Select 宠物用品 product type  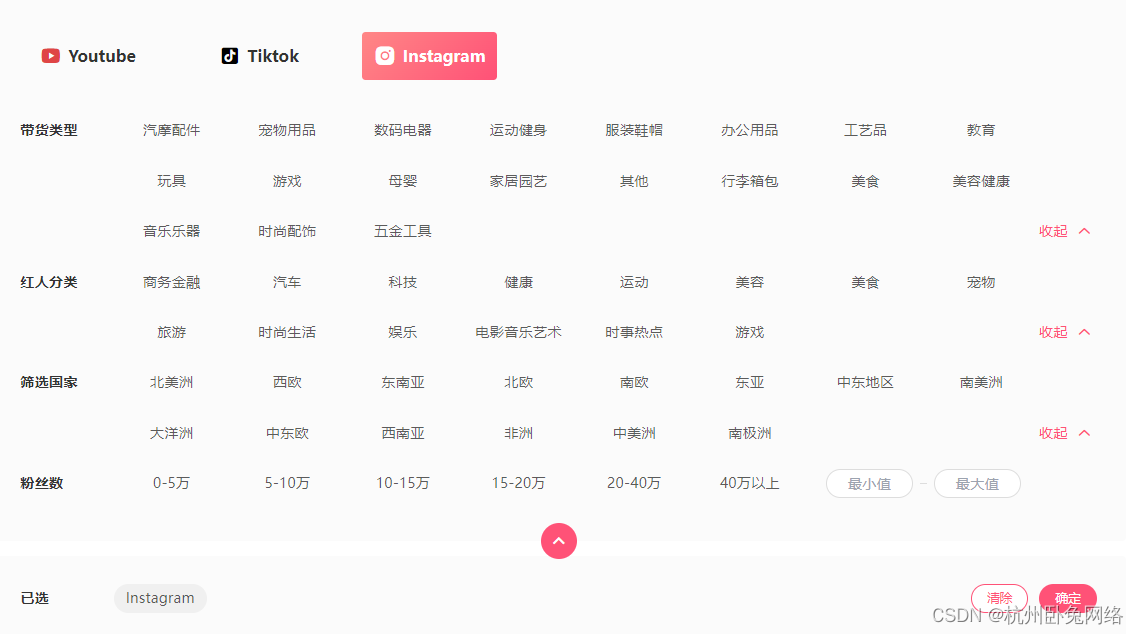click(287, 130)
